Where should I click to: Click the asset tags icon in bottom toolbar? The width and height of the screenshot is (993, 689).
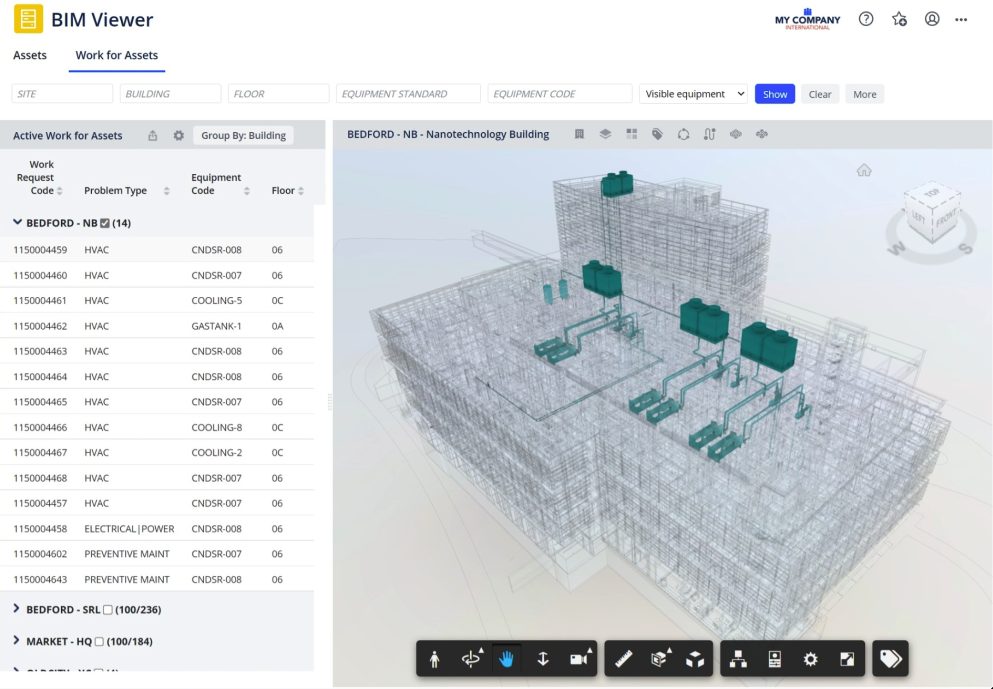pos(890,659)
